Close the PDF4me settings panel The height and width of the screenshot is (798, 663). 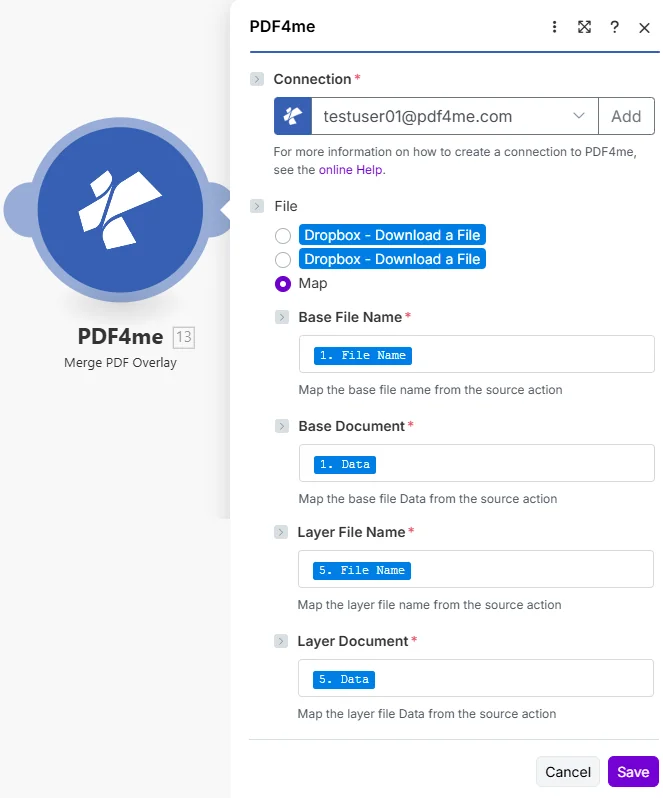point(644,28)
